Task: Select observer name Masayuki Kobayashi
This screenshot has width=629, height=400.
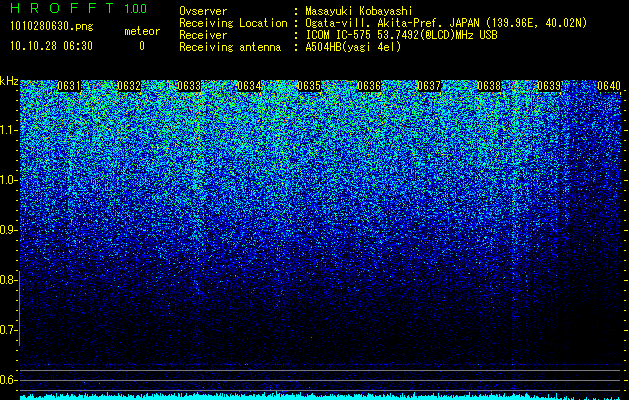Action: click(x=358, y=11)
